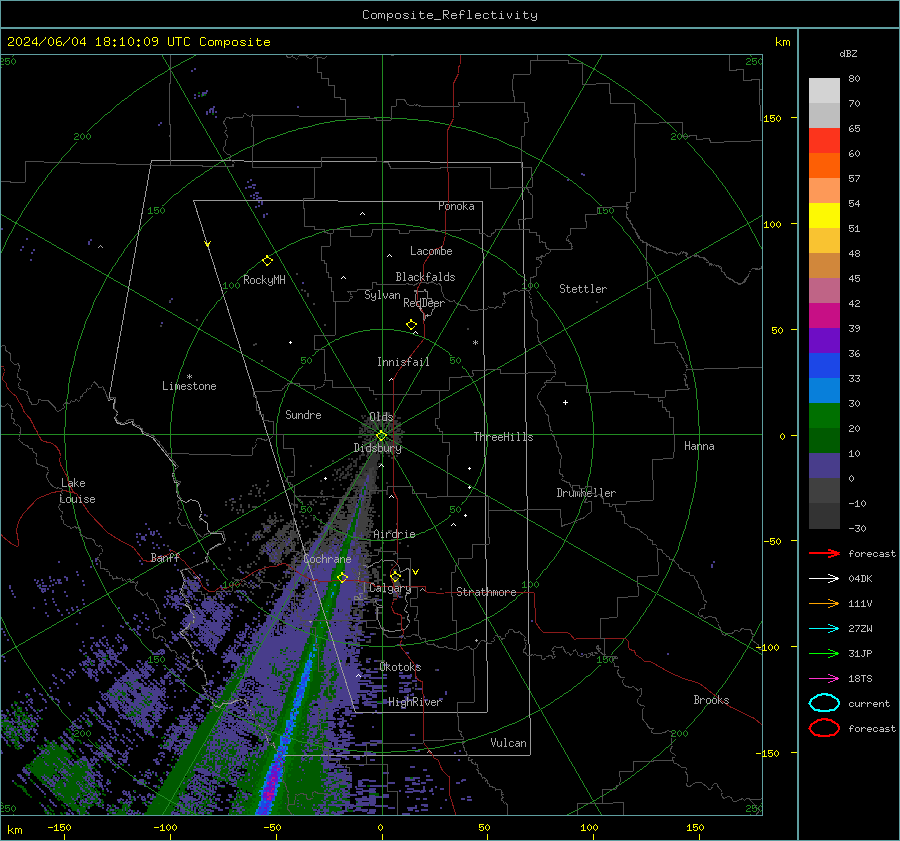Image resolution: width=900 pixels, height=841 pixels.
Task: Click the yellow diamond at the radar center
Action: click(x=381, y=436)
